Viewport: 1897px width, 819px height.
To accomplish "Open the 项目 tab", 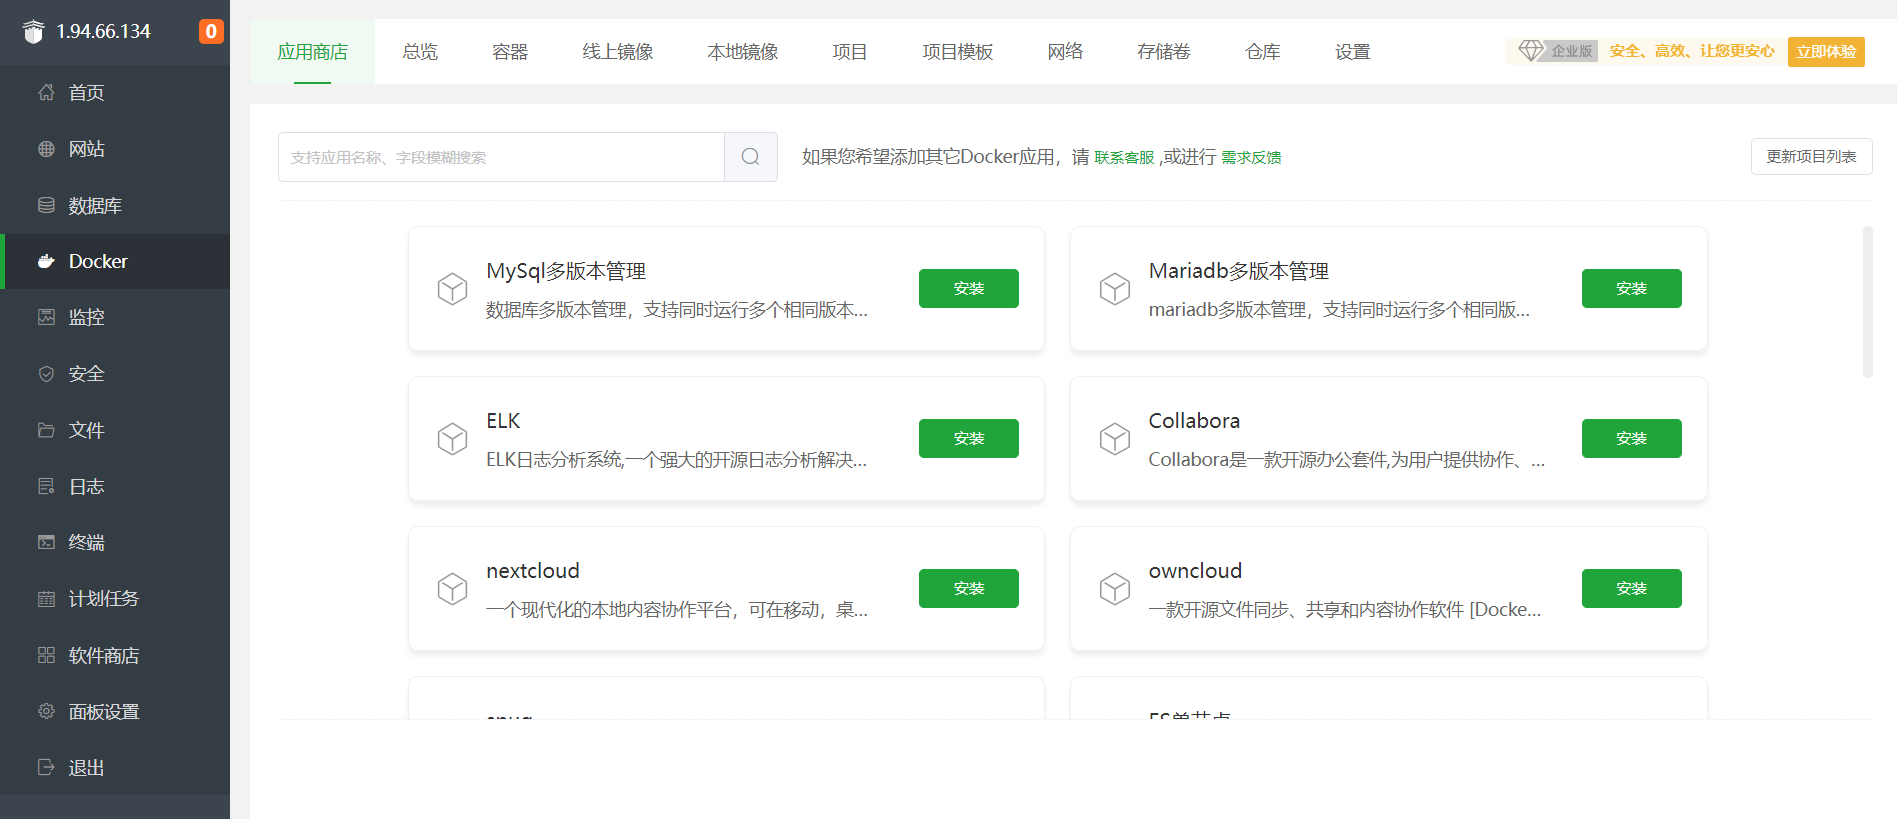I will (x=850, y=52).
